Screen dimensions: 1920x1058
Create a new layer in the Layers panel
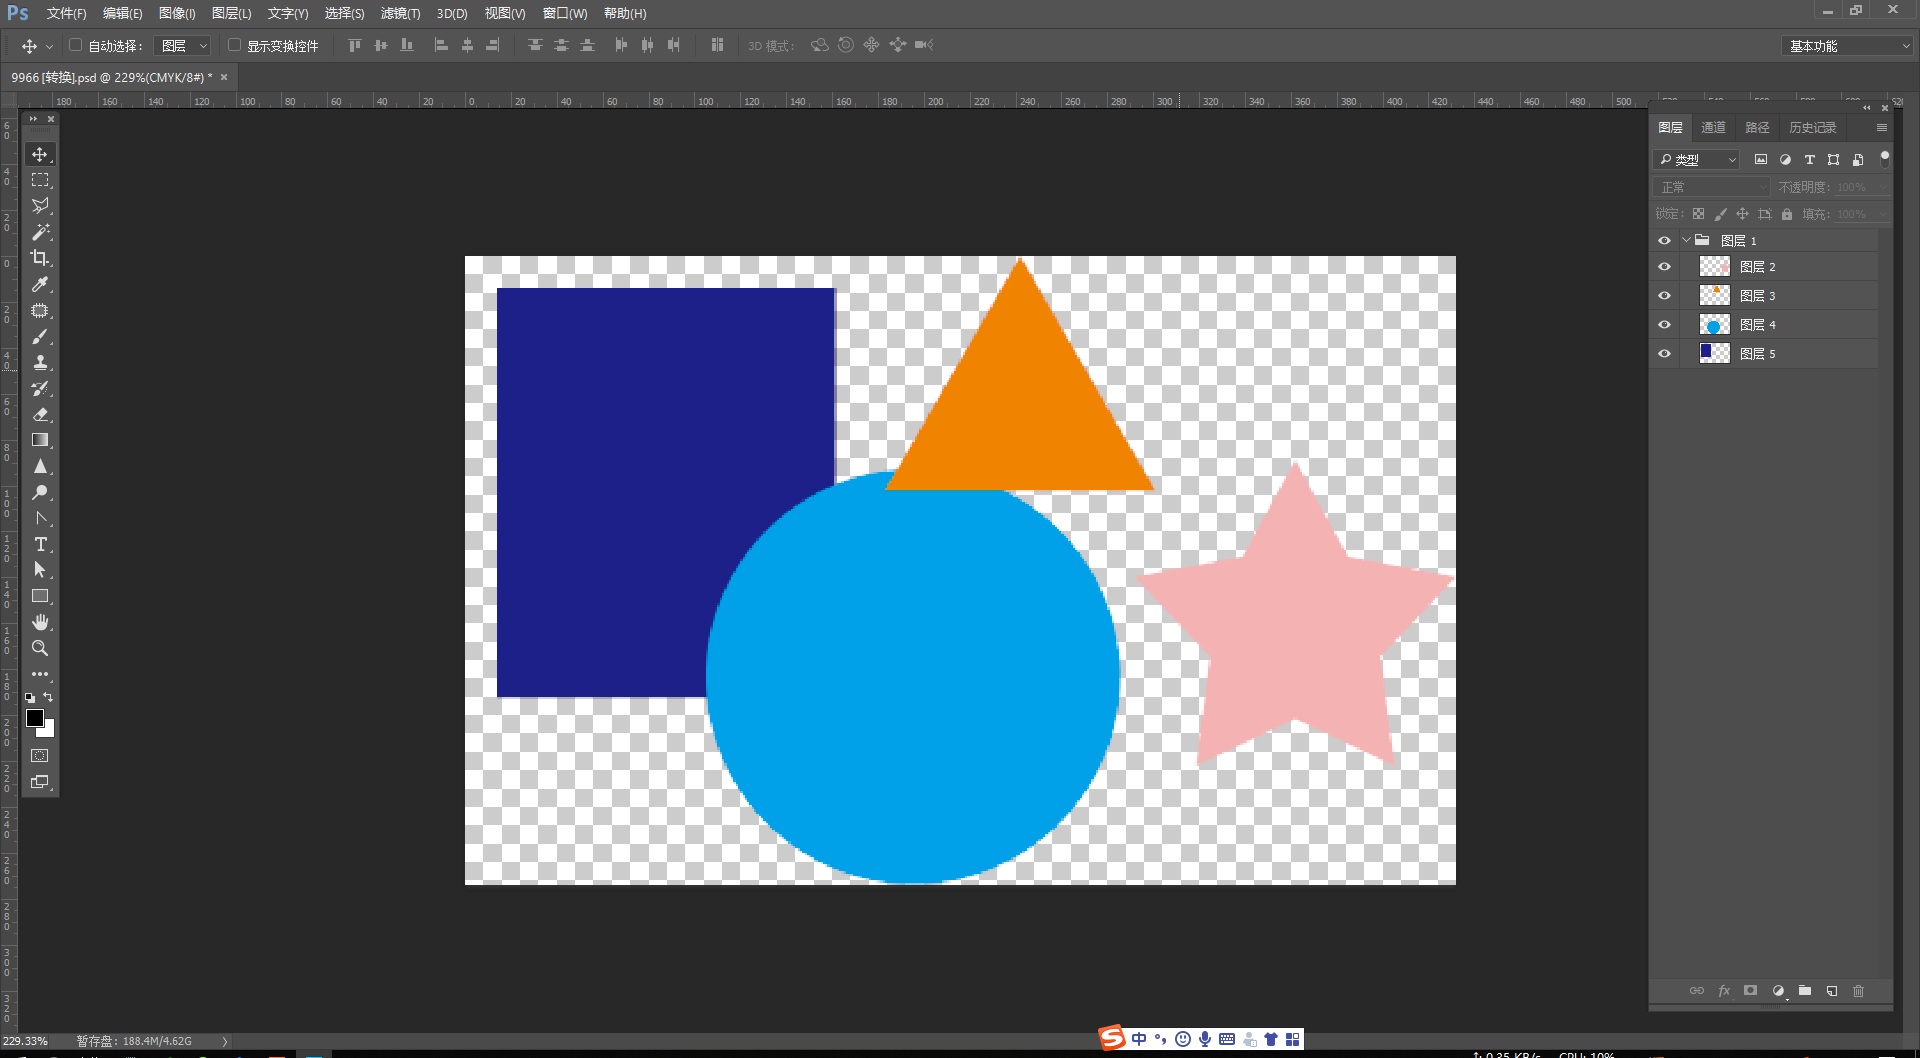1832,991
